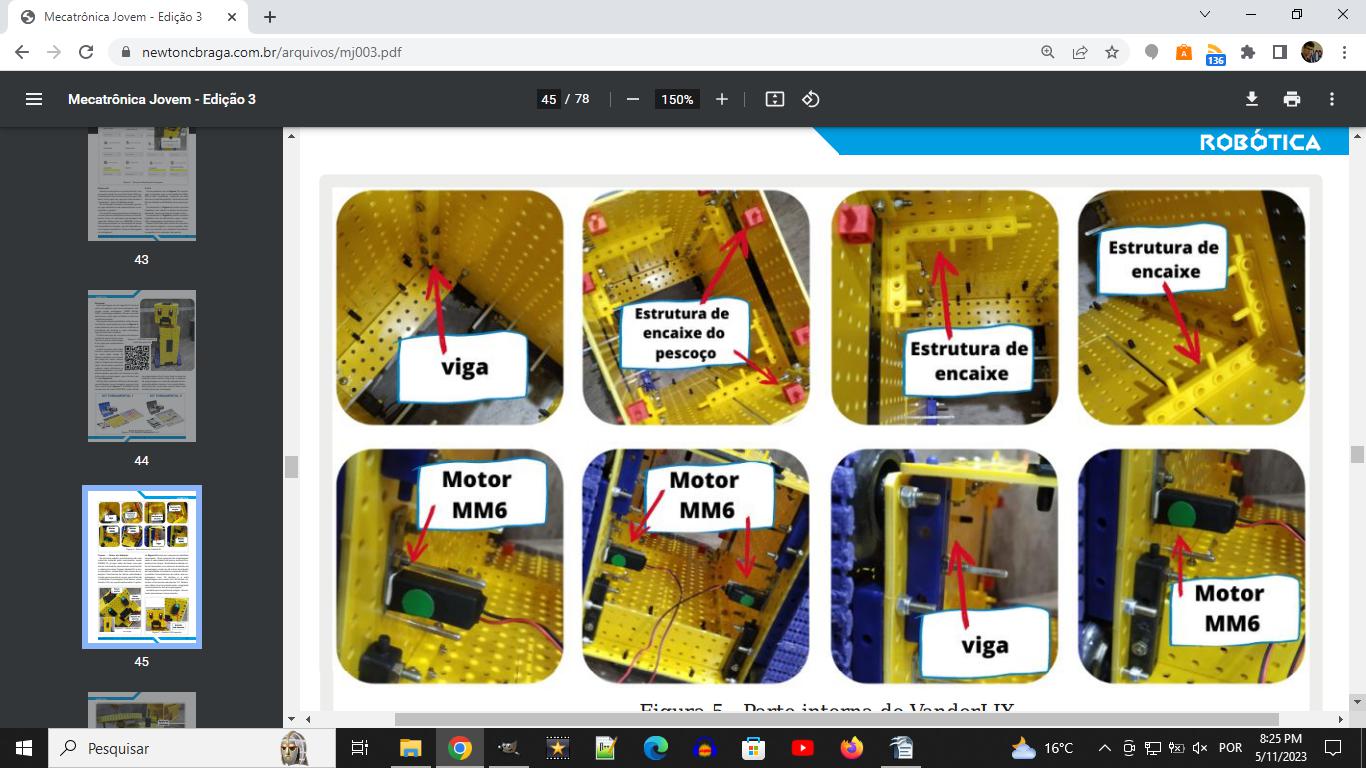
Task: Open the RSS feed extension showing 136
Action: pyautogui.click(x=1216, y=54)
